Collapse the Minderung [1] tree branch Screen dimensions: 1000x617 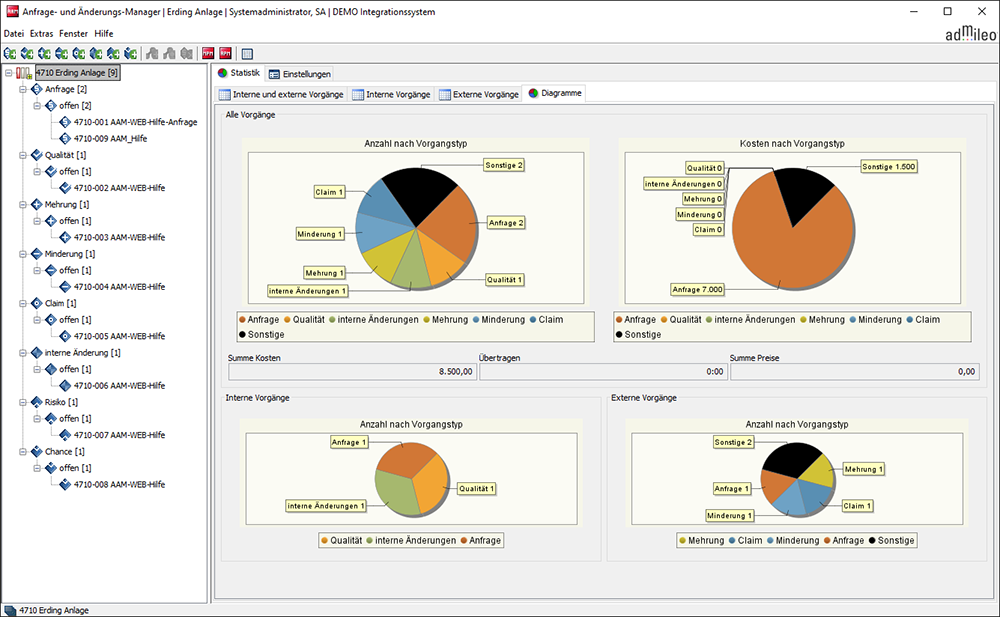pyautogui.click(x=23, y=254)
